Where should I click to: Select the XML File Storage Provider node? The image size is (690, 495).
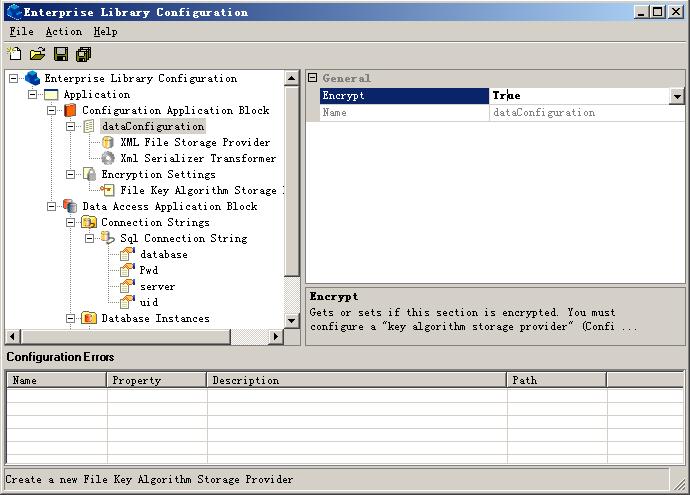(194, 143)
